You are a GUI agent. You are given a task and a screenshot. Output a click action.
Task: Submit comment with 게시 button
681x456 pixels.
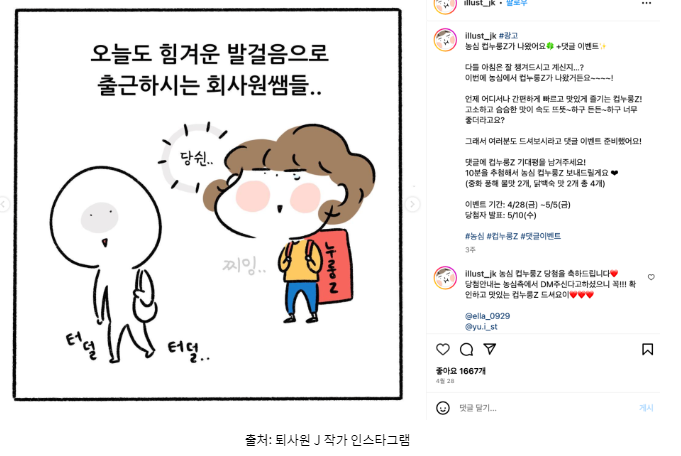[x=646, y=408]
